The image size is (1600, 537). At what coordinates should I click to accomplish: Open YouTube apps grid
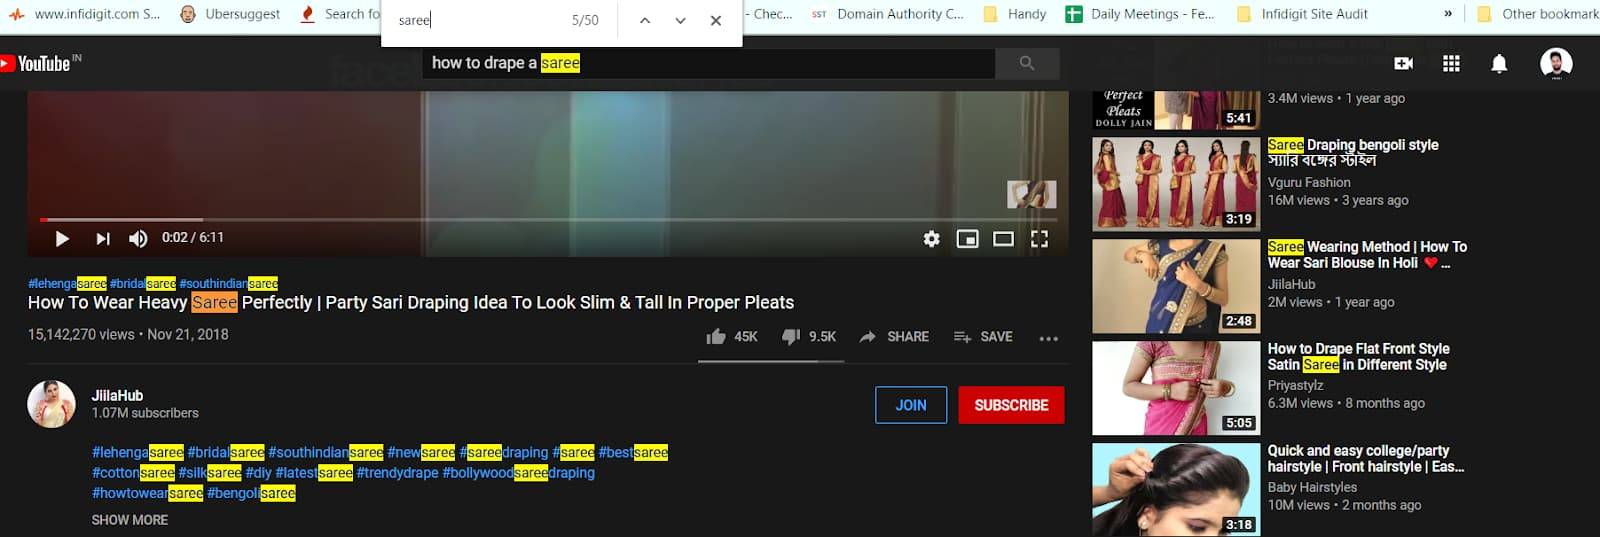(1451, 63)
